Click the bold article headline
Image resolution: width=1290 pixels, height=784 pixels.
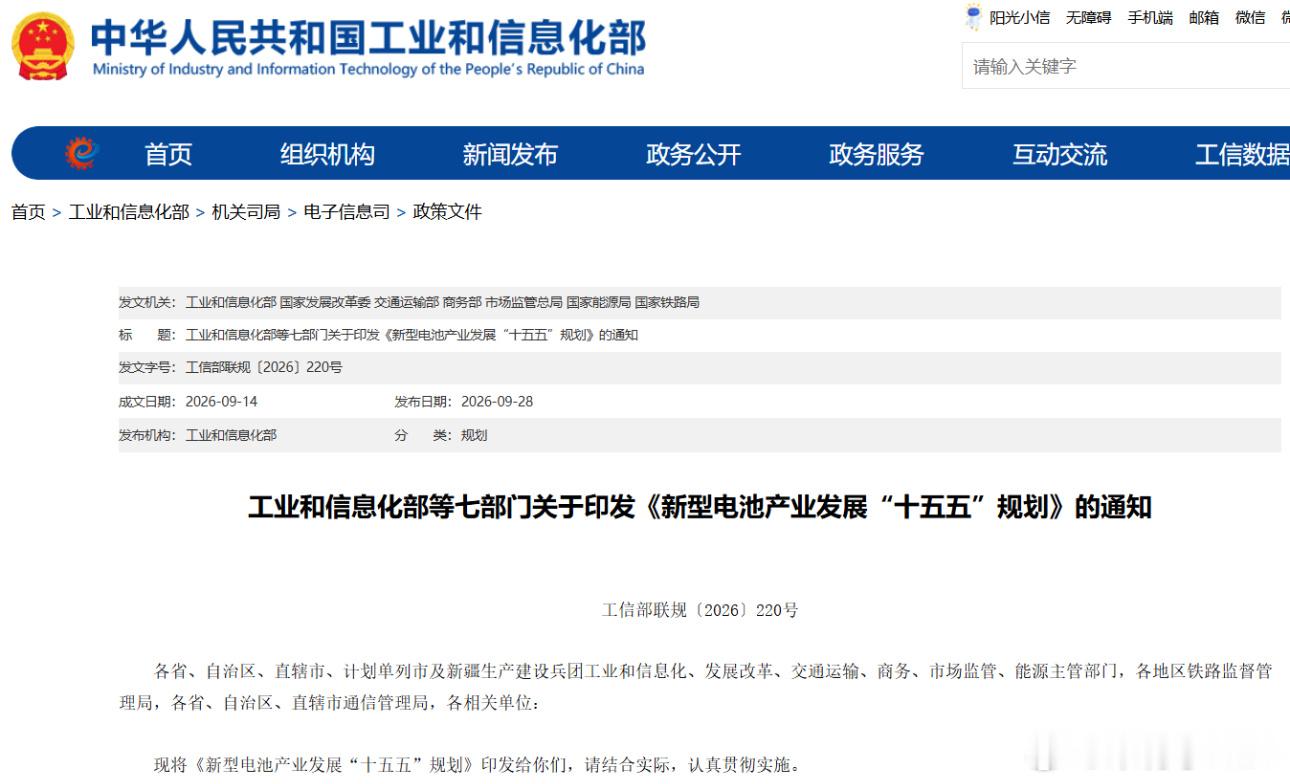(x=700, y=507)
